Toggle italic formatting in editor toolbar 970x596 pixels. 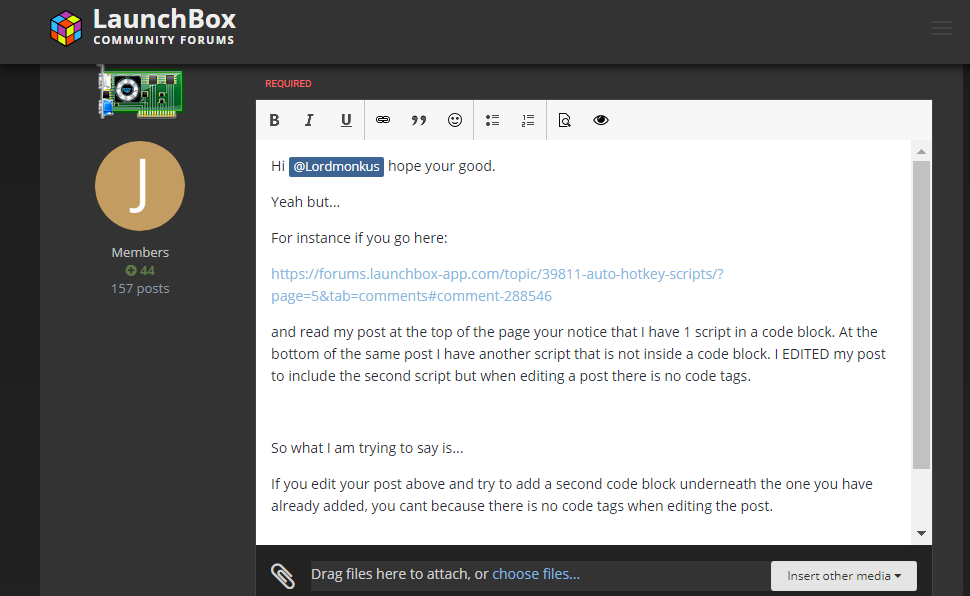tap(309, 120)
